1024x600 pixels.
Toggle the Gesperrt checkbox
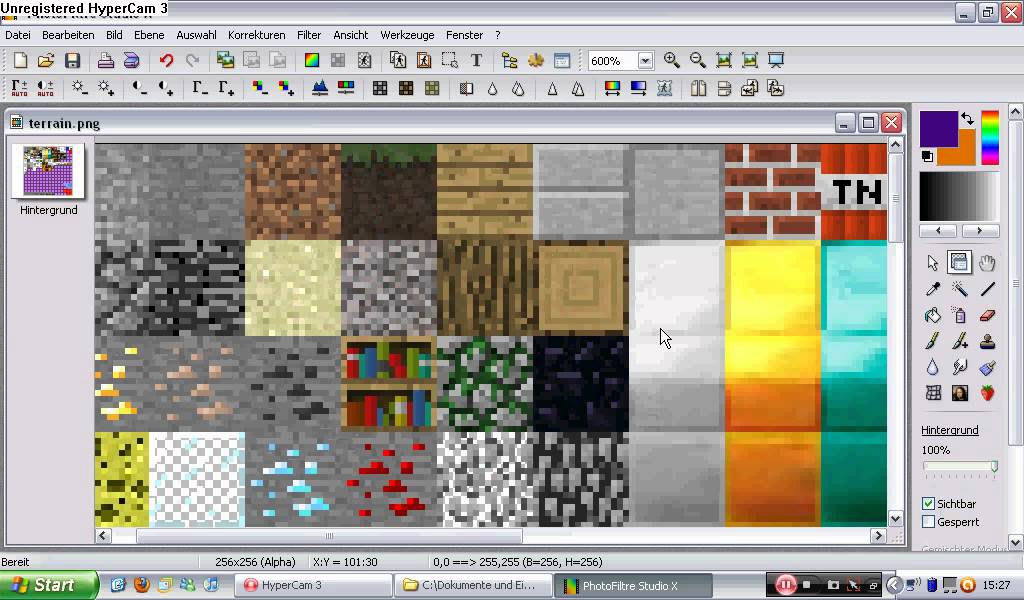point(928,522)
